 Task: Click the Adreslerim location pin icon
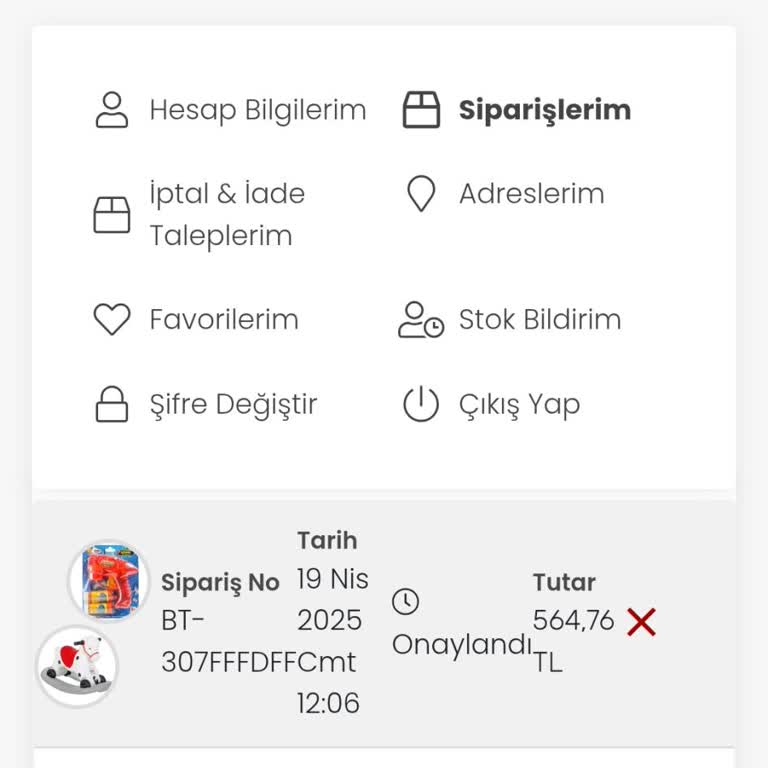[421, 194]
